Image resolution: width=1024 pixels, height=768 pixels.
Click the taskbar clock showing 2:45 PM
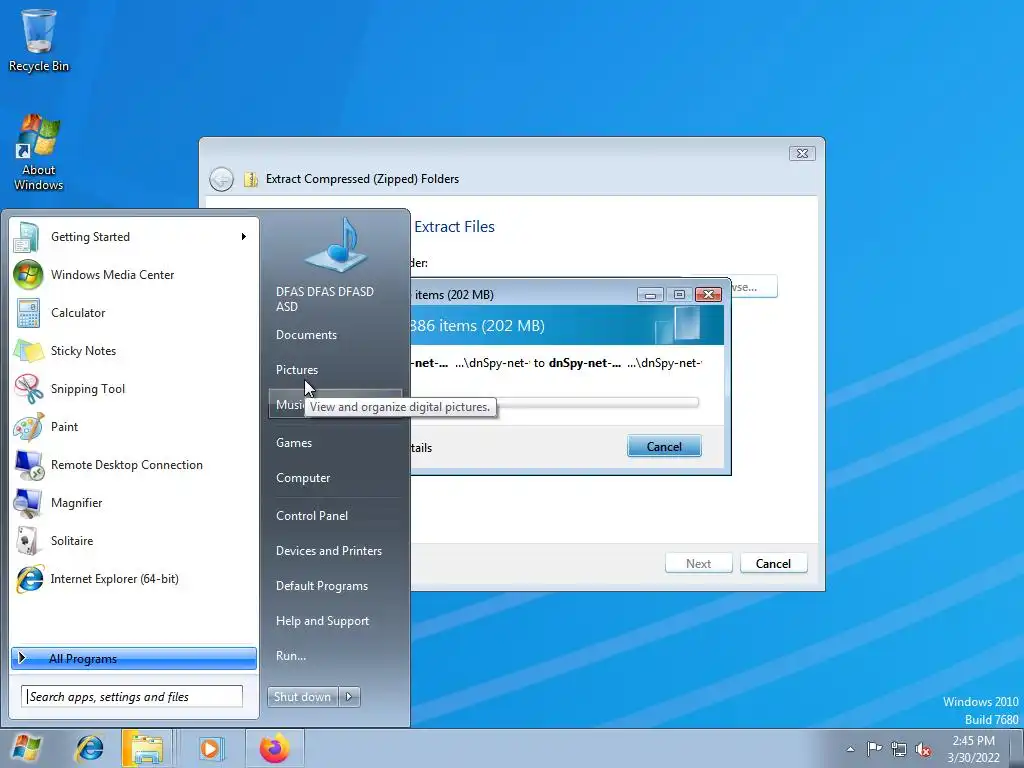click(x=973, y=749)
